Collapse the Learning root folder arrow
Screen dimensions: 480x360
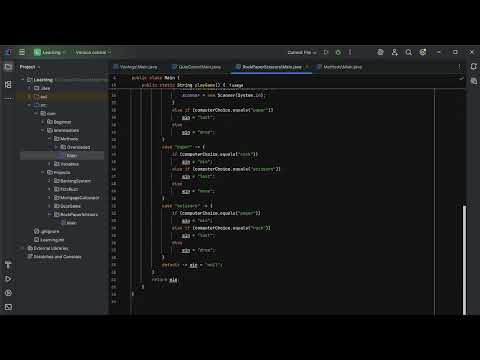click(x=23, y=80)
